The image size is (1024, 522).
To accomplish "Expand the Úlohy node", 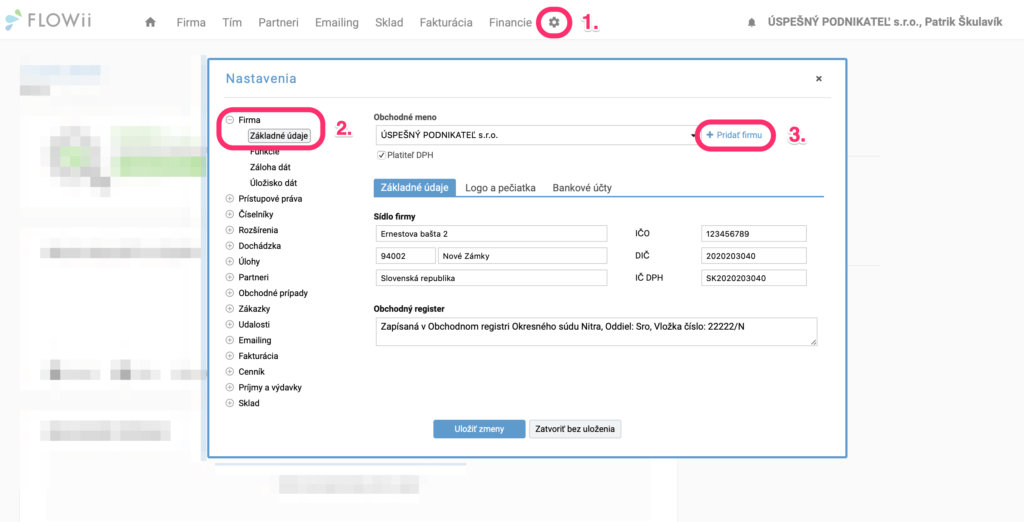I will coord(229,261).
